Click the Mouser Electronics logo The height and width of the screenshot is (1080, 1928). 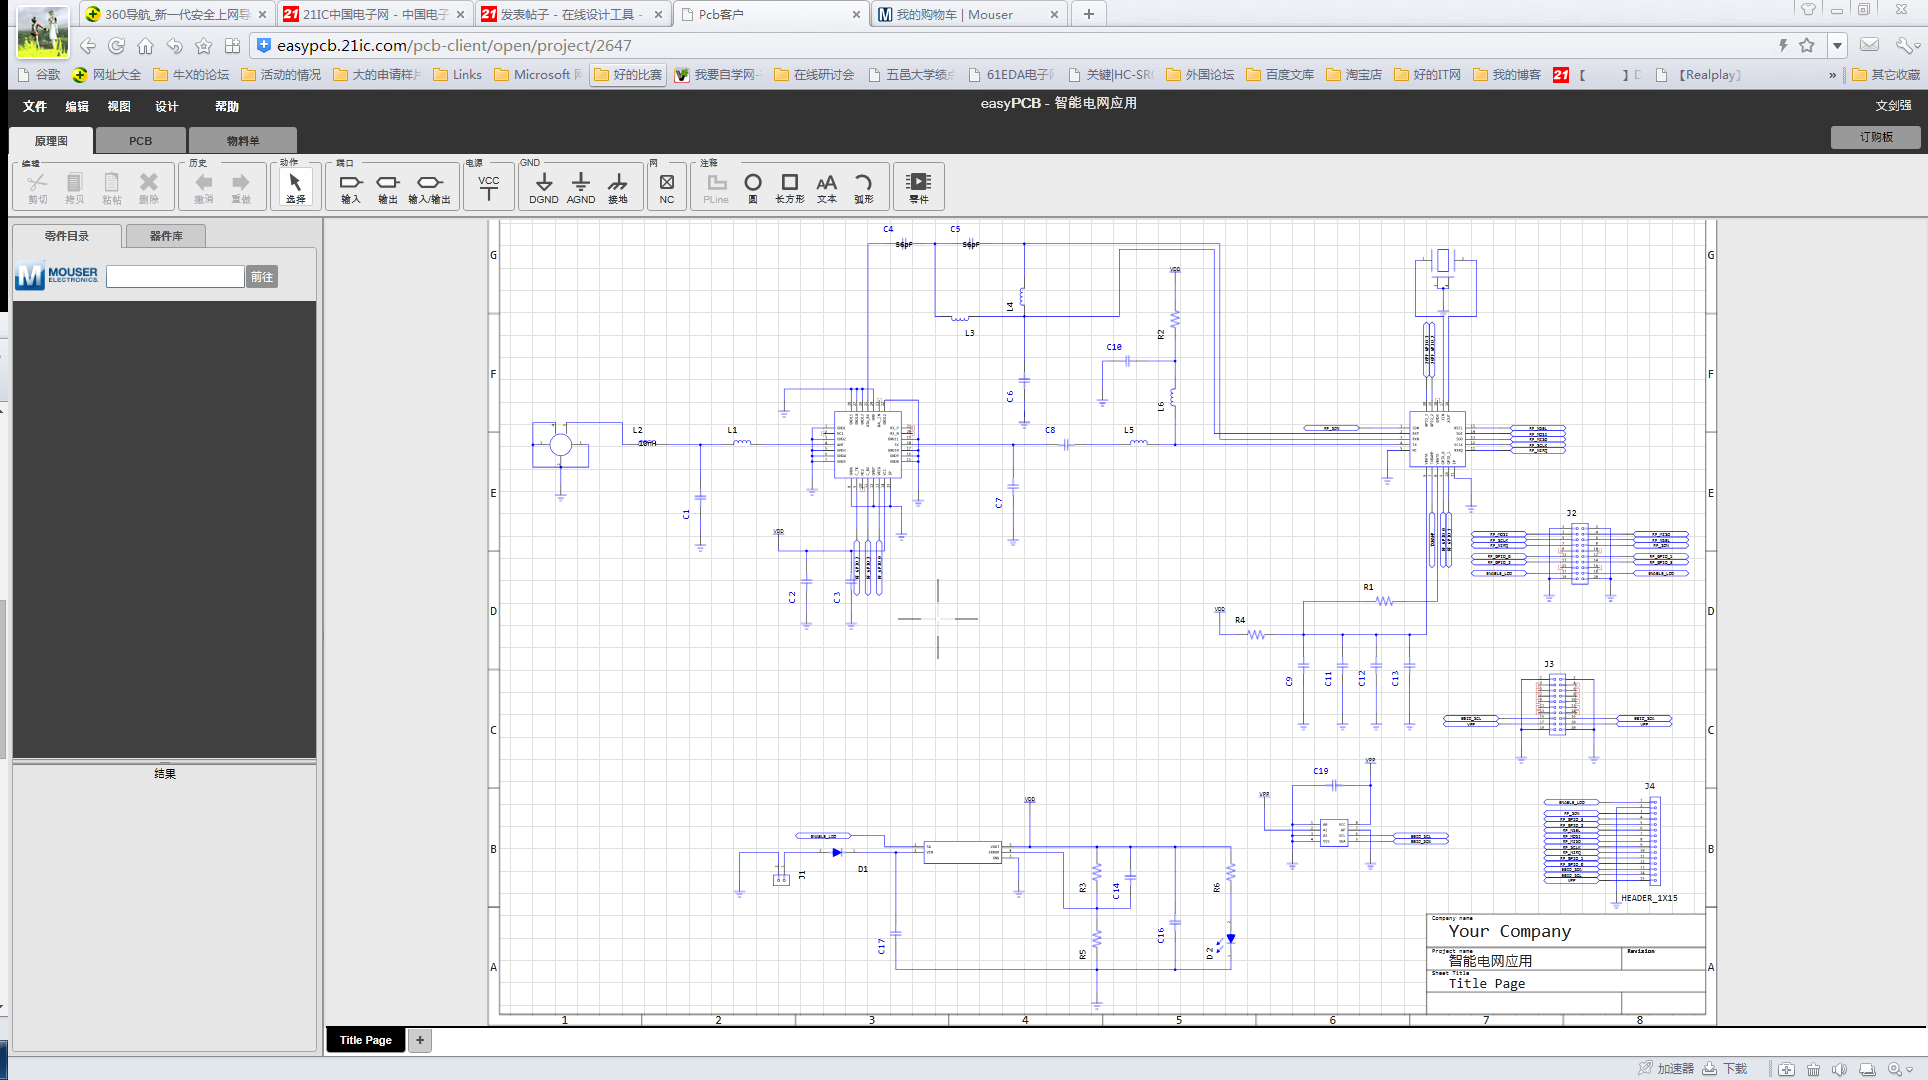coord(58,276)
